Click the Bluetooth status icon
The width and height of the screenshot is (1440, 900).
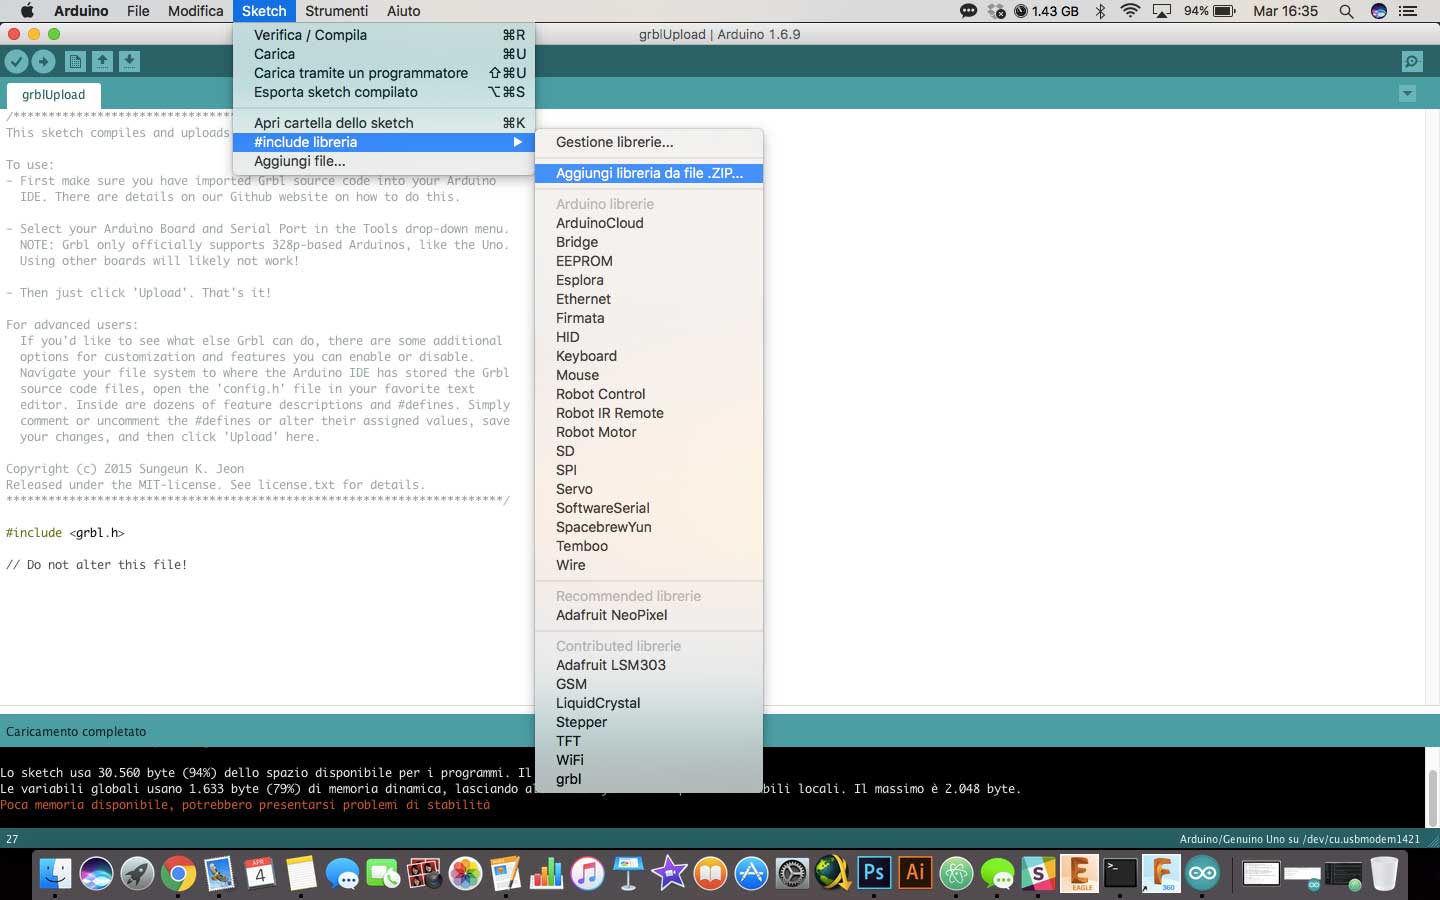(x=1100, y=11)
